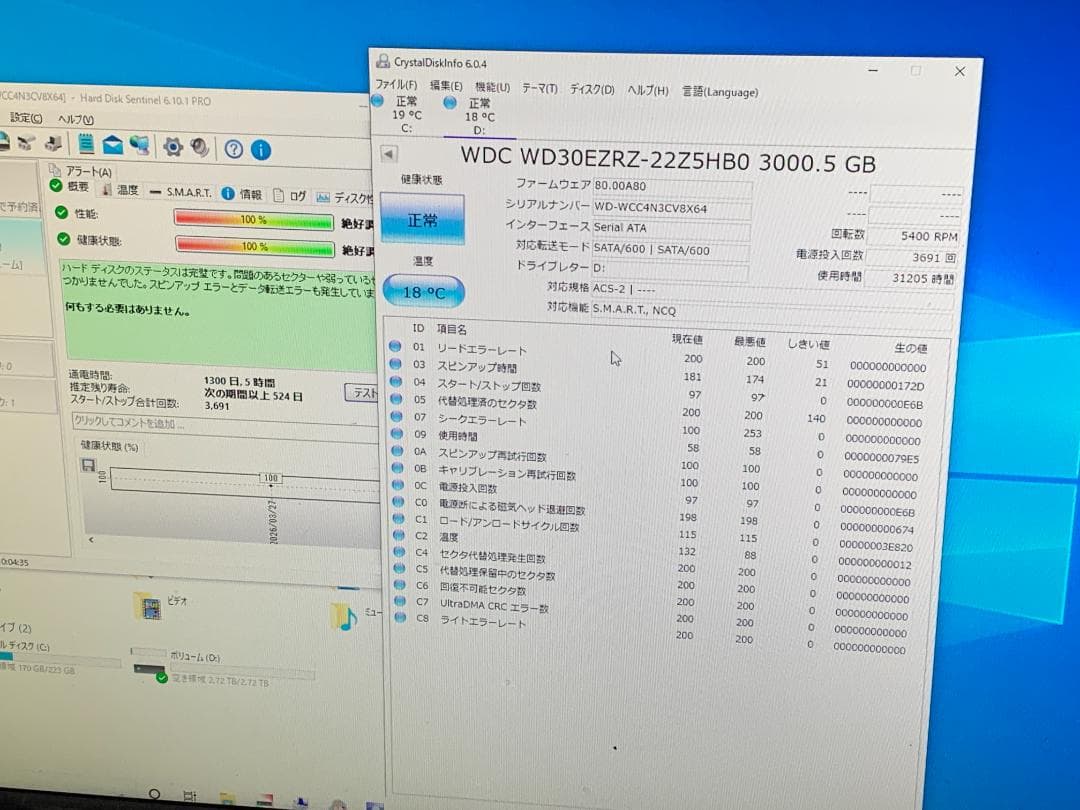Click the network computers icon in Sentinel toolbar

click(140, 145)
